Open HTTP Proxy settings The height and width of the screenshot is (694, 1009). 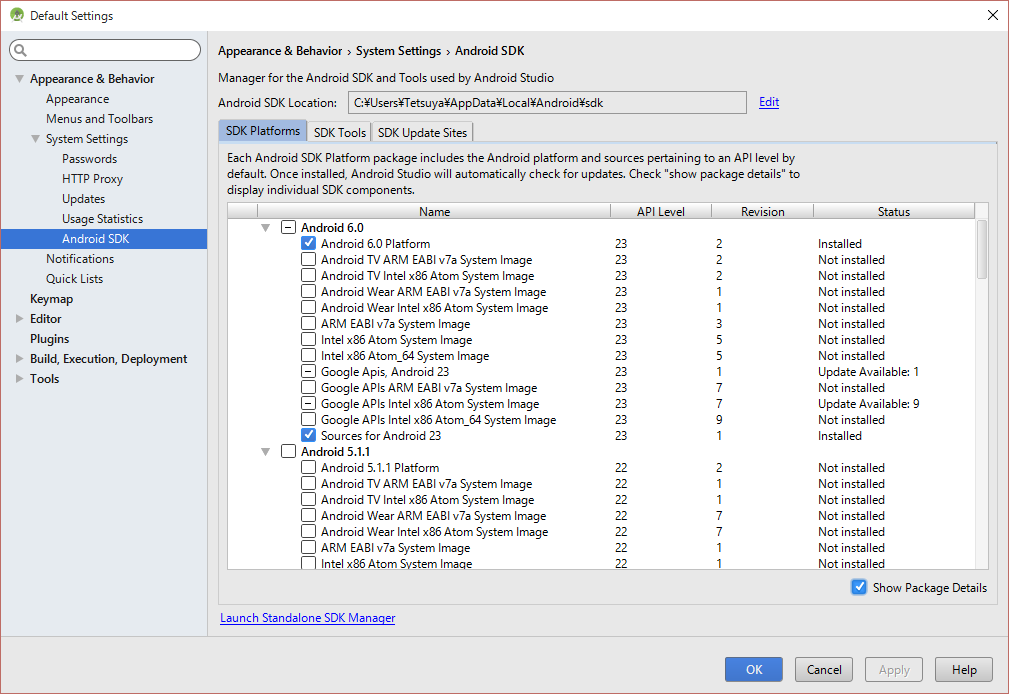92,178
